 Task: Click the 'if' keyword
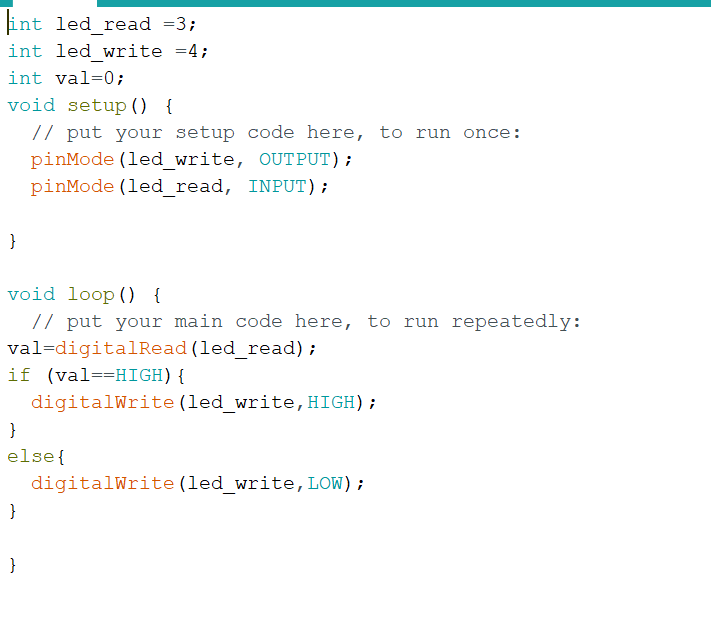point(19,375)
